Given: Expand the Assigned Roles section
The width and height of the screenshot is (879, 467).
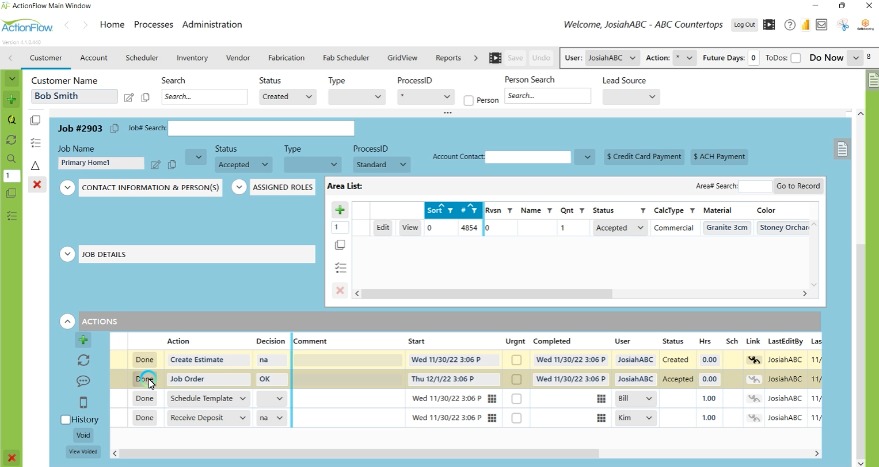Looking at the screenshot, I should [x=239, y=187].
